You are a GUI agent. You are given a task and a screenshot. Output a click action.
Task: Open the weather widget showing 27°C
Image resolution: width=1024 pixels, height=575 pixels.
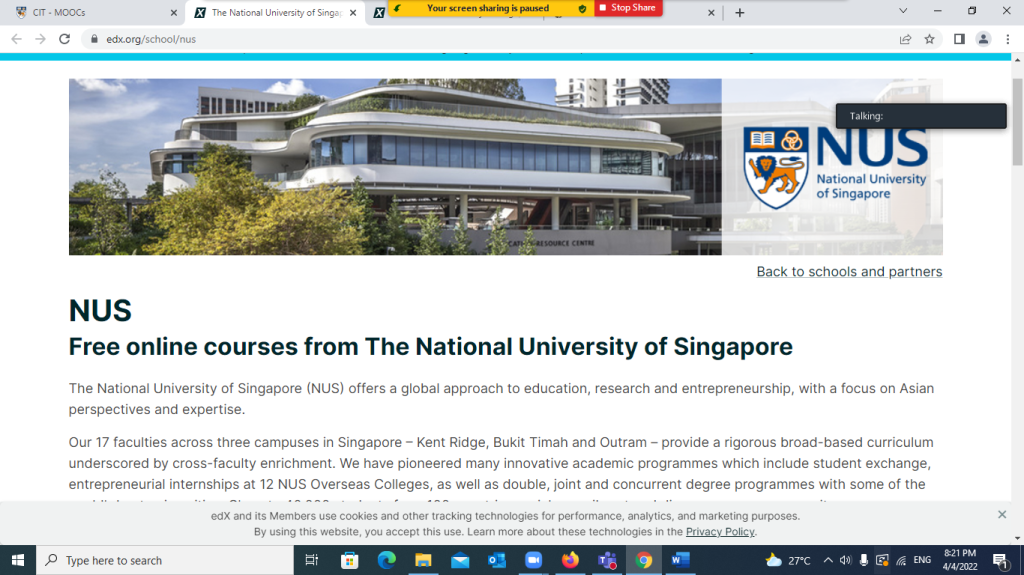click(x=788, y=560)
